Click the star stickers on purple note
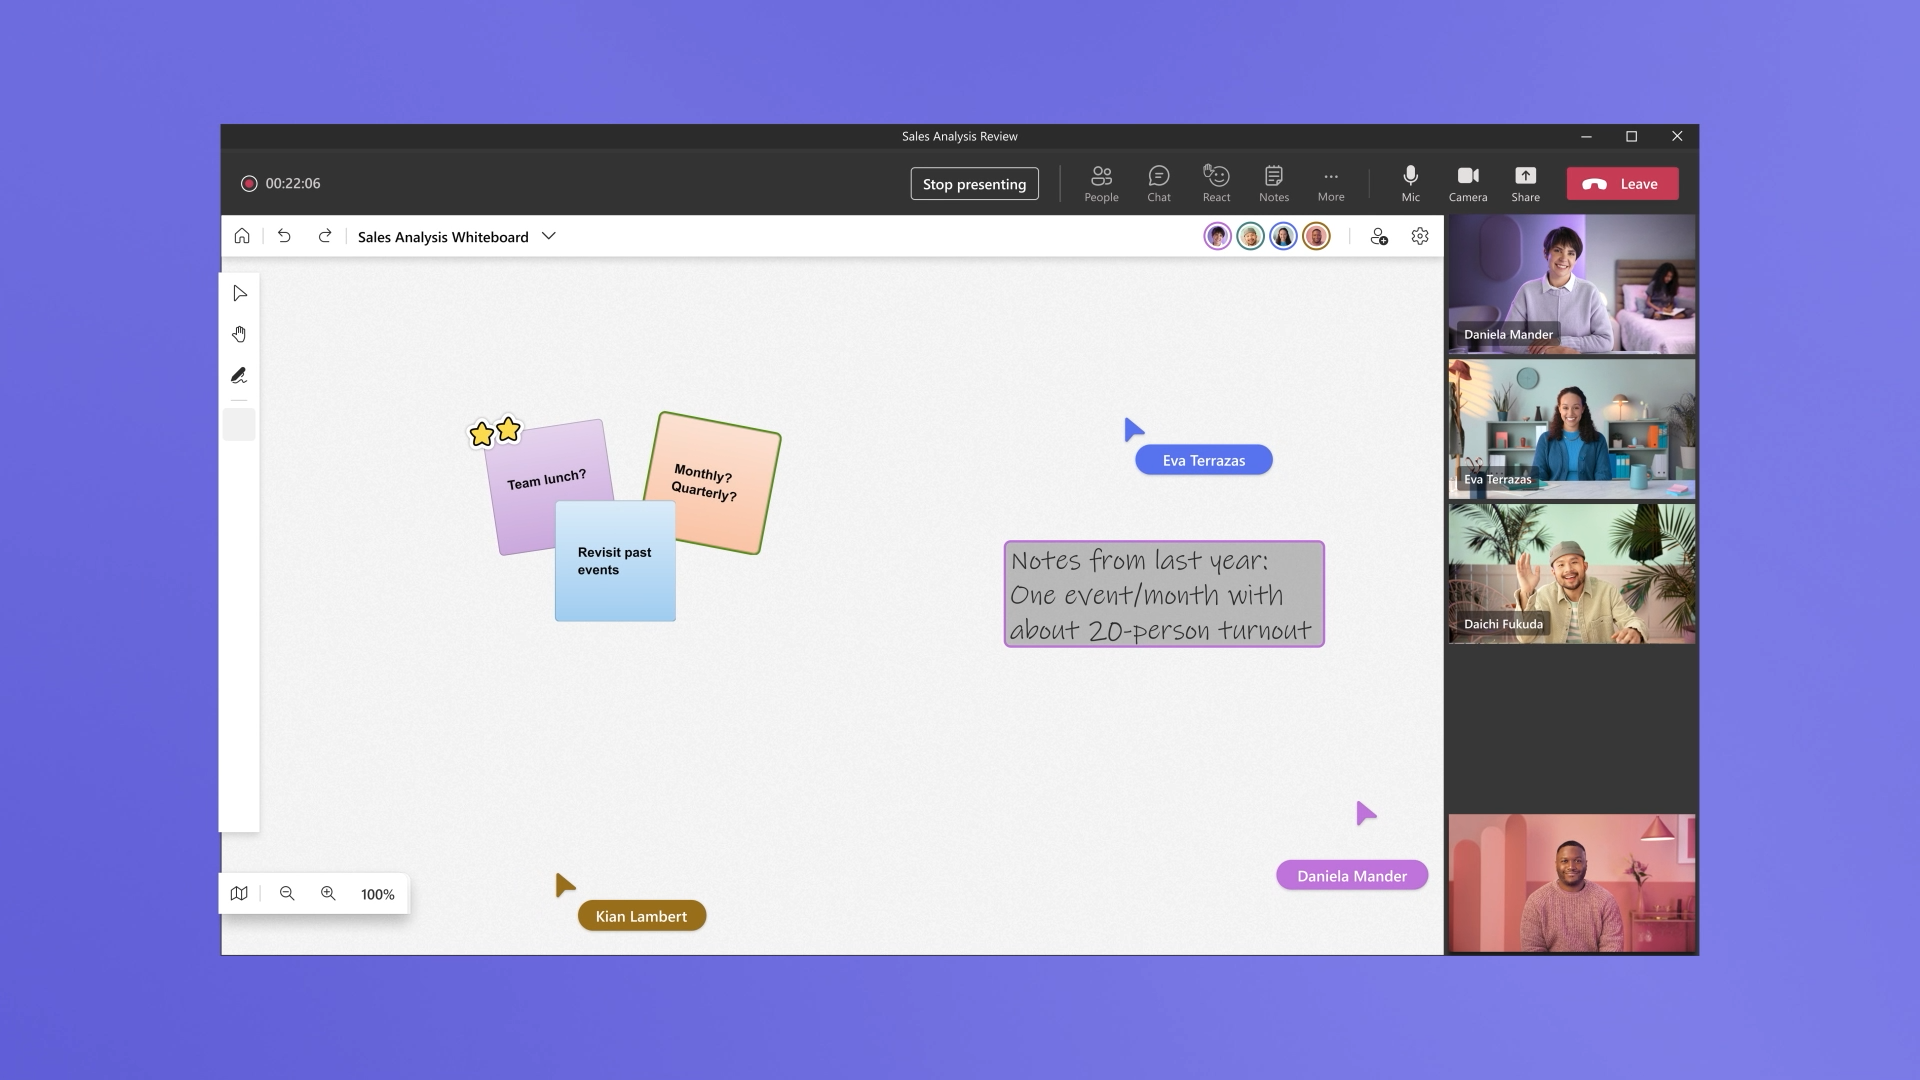This screenshot has width=1920, height=1080. (x=495, y=431)
